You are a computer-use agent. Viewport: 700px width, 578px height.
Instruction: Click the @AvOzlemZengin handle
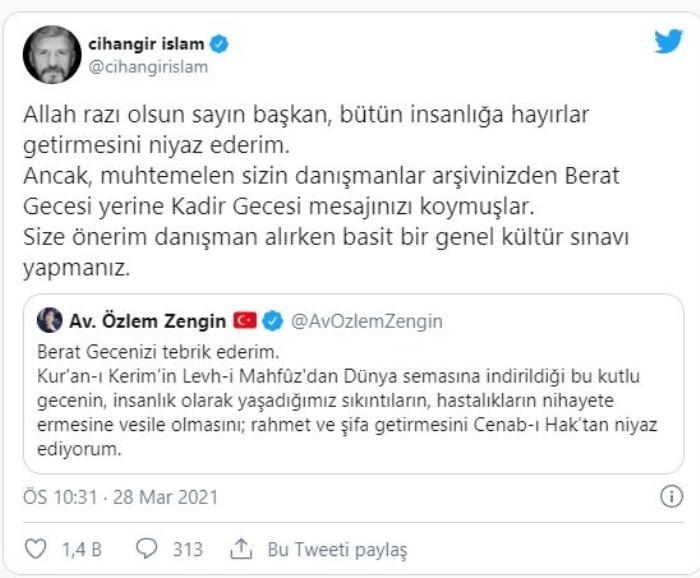(x=366, y=321)
